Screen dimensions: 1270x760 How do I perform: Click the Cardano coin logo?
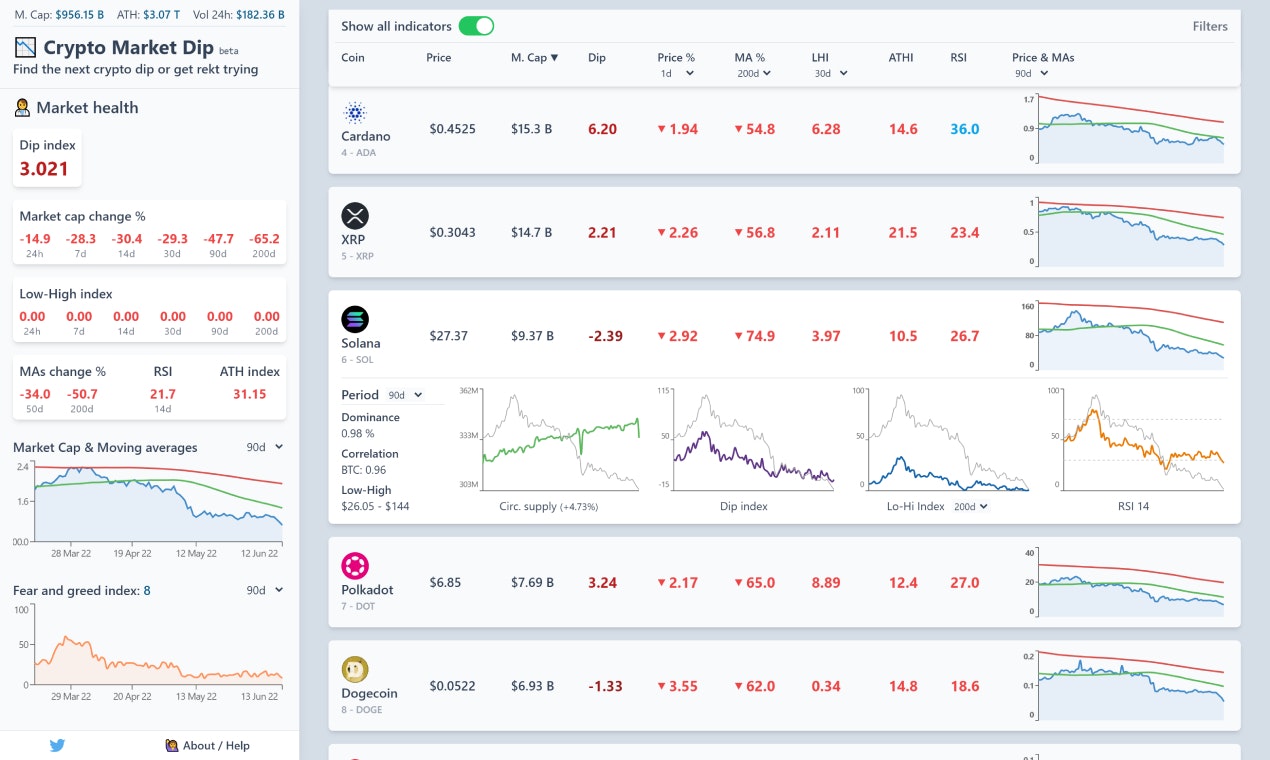tap(355, 112)
